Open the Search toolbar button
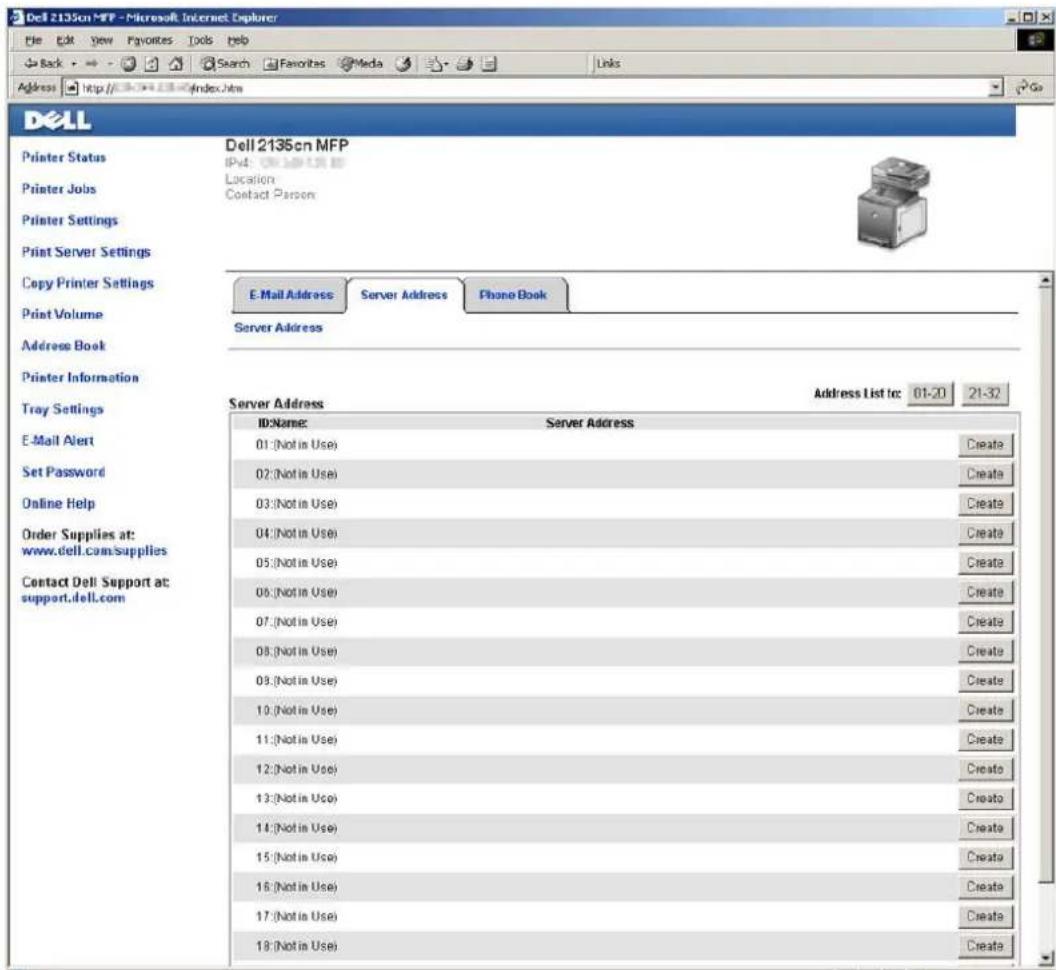The width and height of the screenshot is (1056, 970). point(226,64)
